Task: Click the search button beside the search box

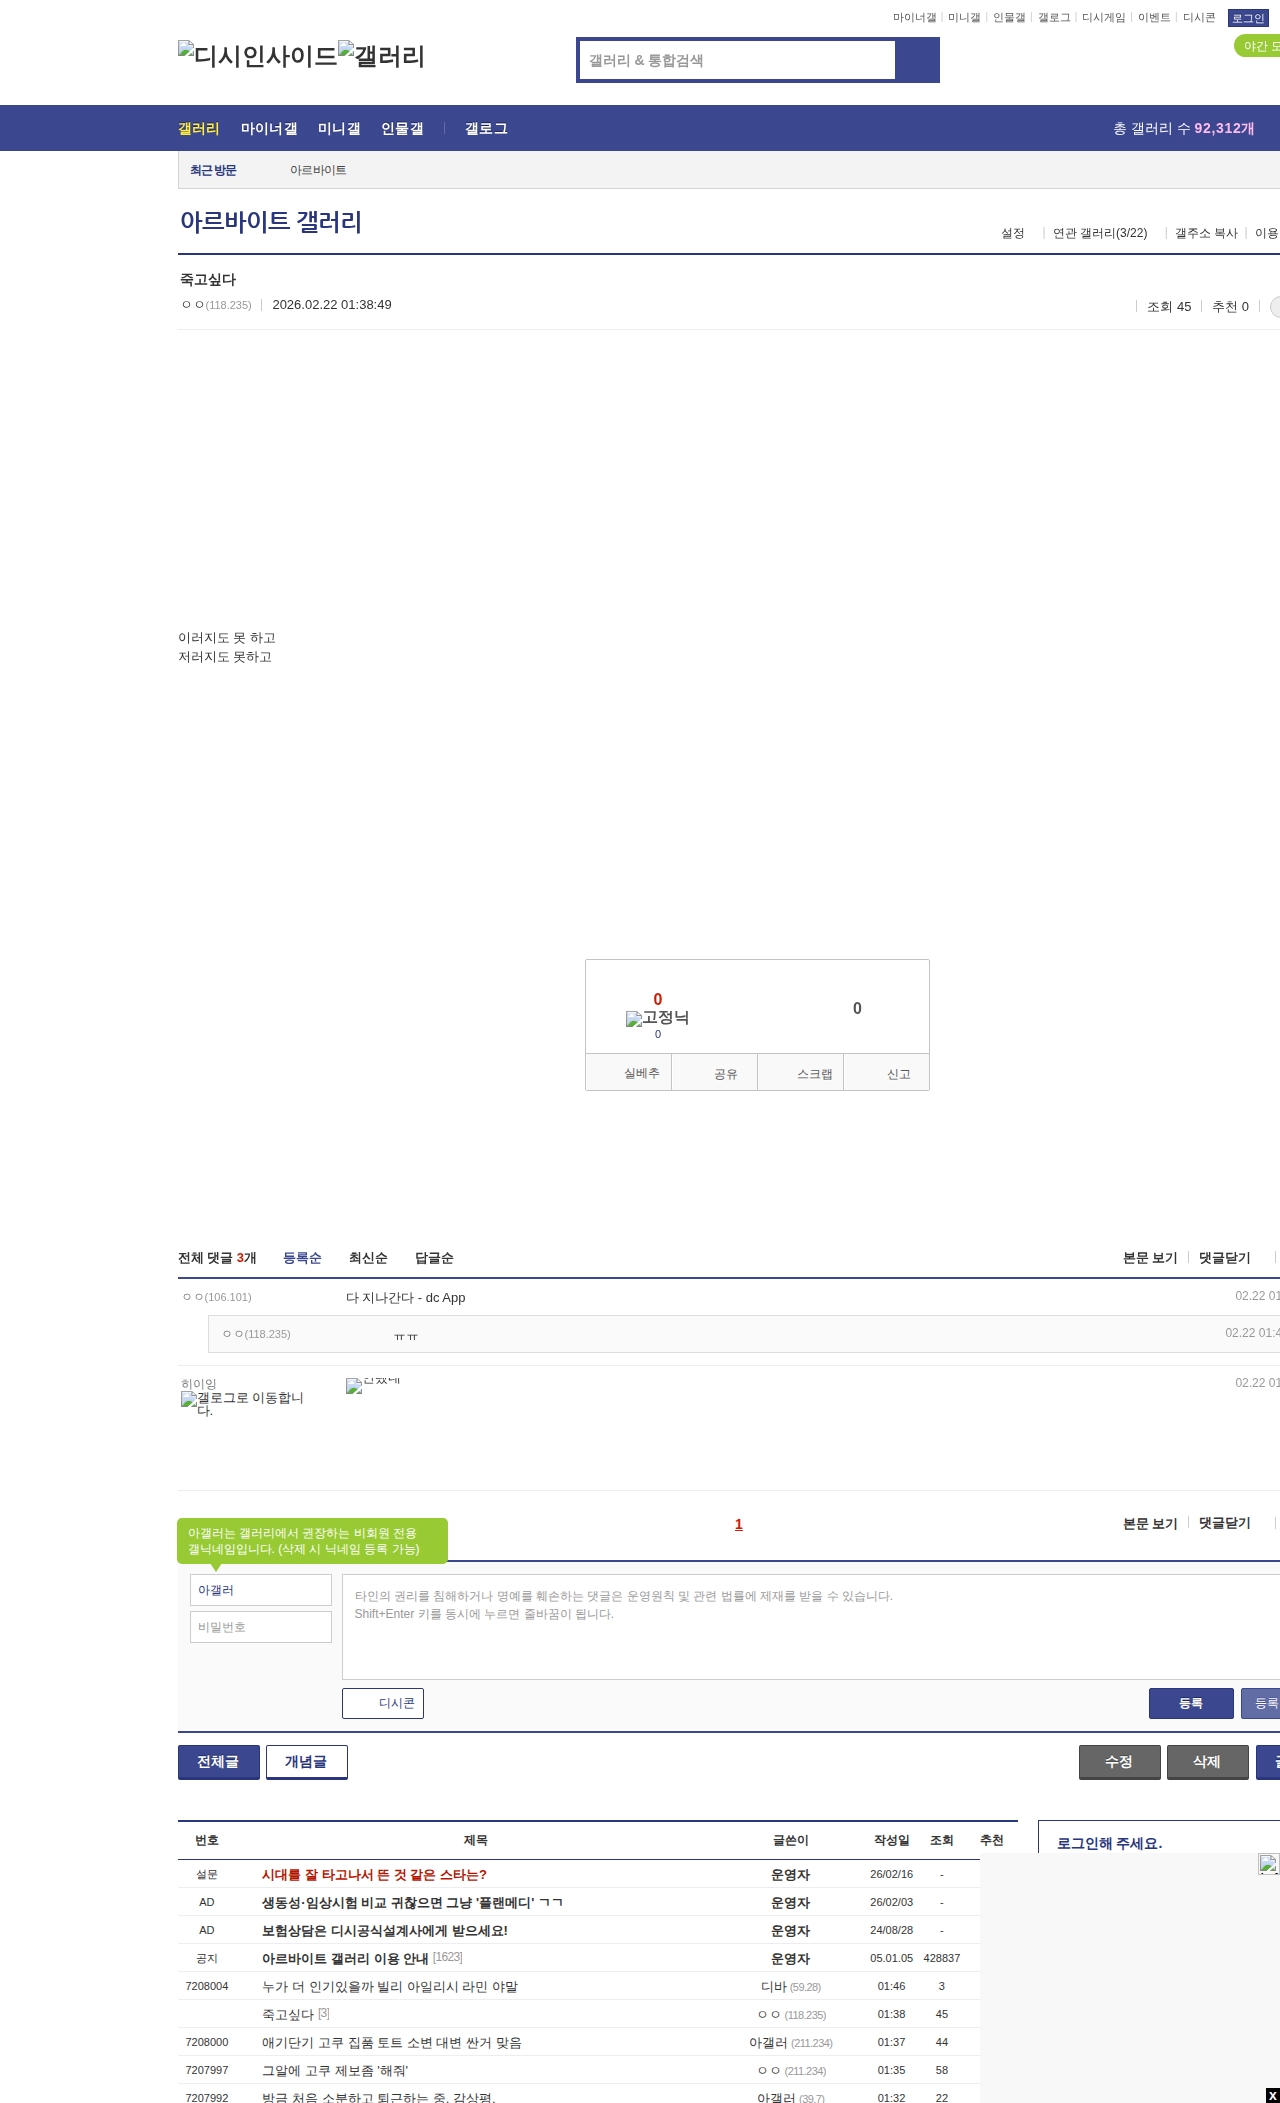Action: (917, 60)
